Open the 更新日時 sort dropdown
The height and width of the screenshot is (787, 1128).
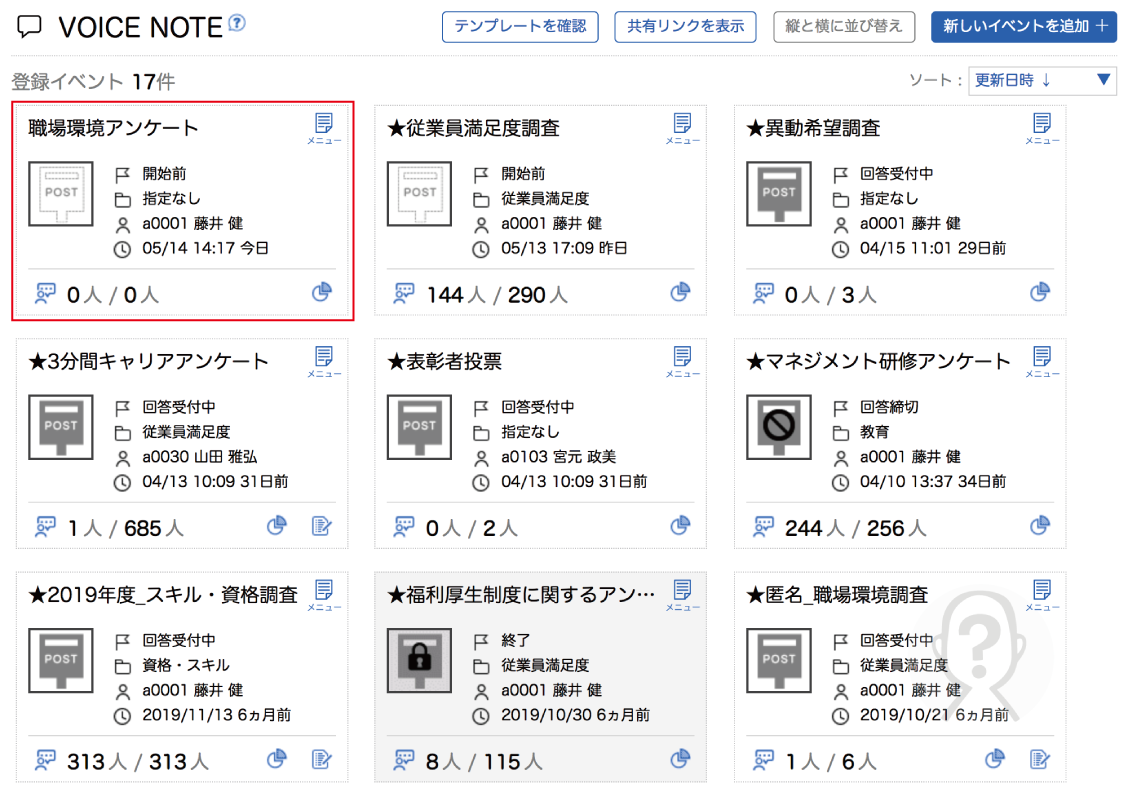1042,81
